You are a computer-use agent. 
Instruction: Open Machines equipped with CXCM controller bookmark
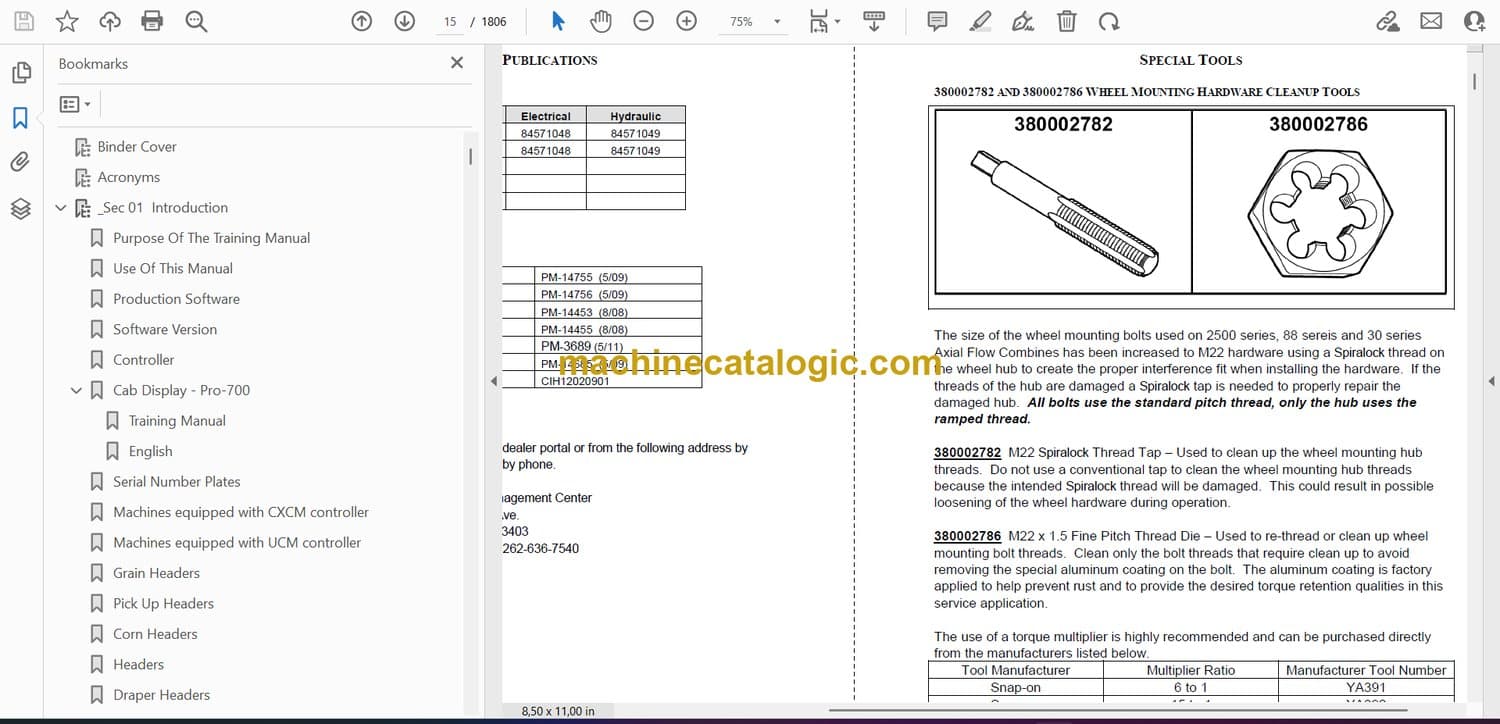coord(241,512)
